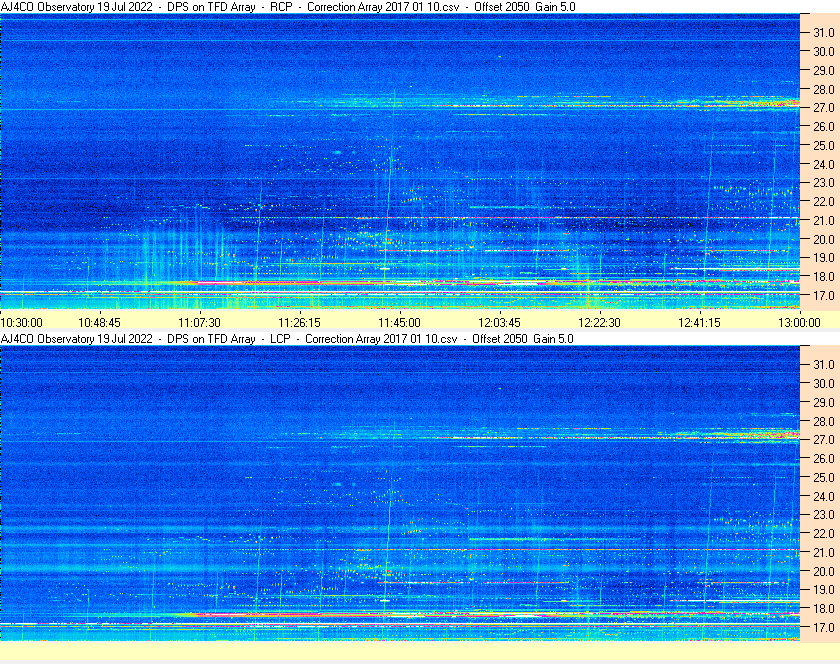Click 31.0 MHz label on RCP panel

point(823,32)
